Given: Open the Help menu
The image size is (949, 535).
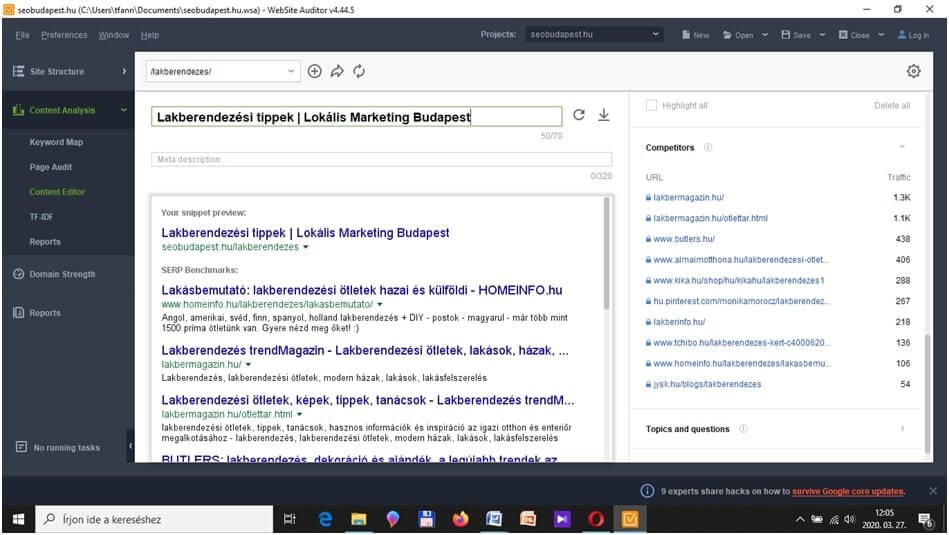Looking at the screenshot, I should 149,35.
